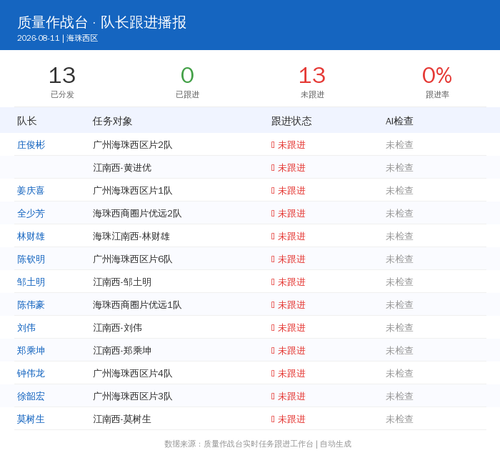Select the task object 海珠西商圈片优远1队
Screen dimensions: 500x473
coord(137,305)
